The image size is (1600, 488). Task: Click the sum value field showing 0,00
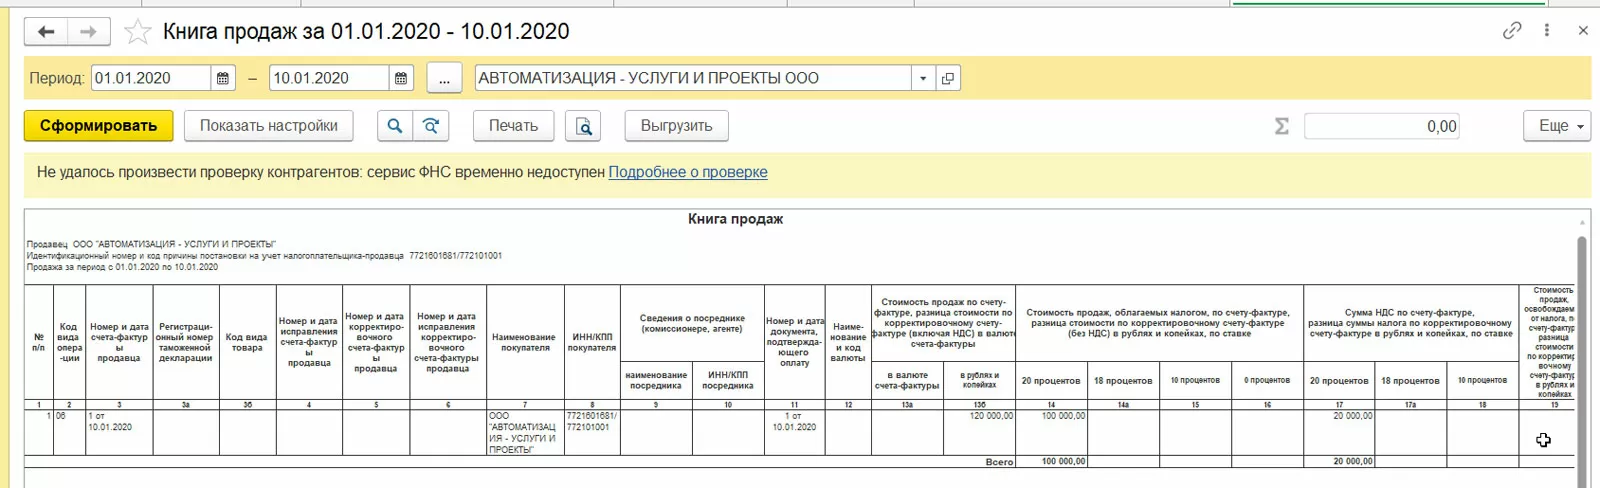pyautogui.click(x=1381, y=126)
